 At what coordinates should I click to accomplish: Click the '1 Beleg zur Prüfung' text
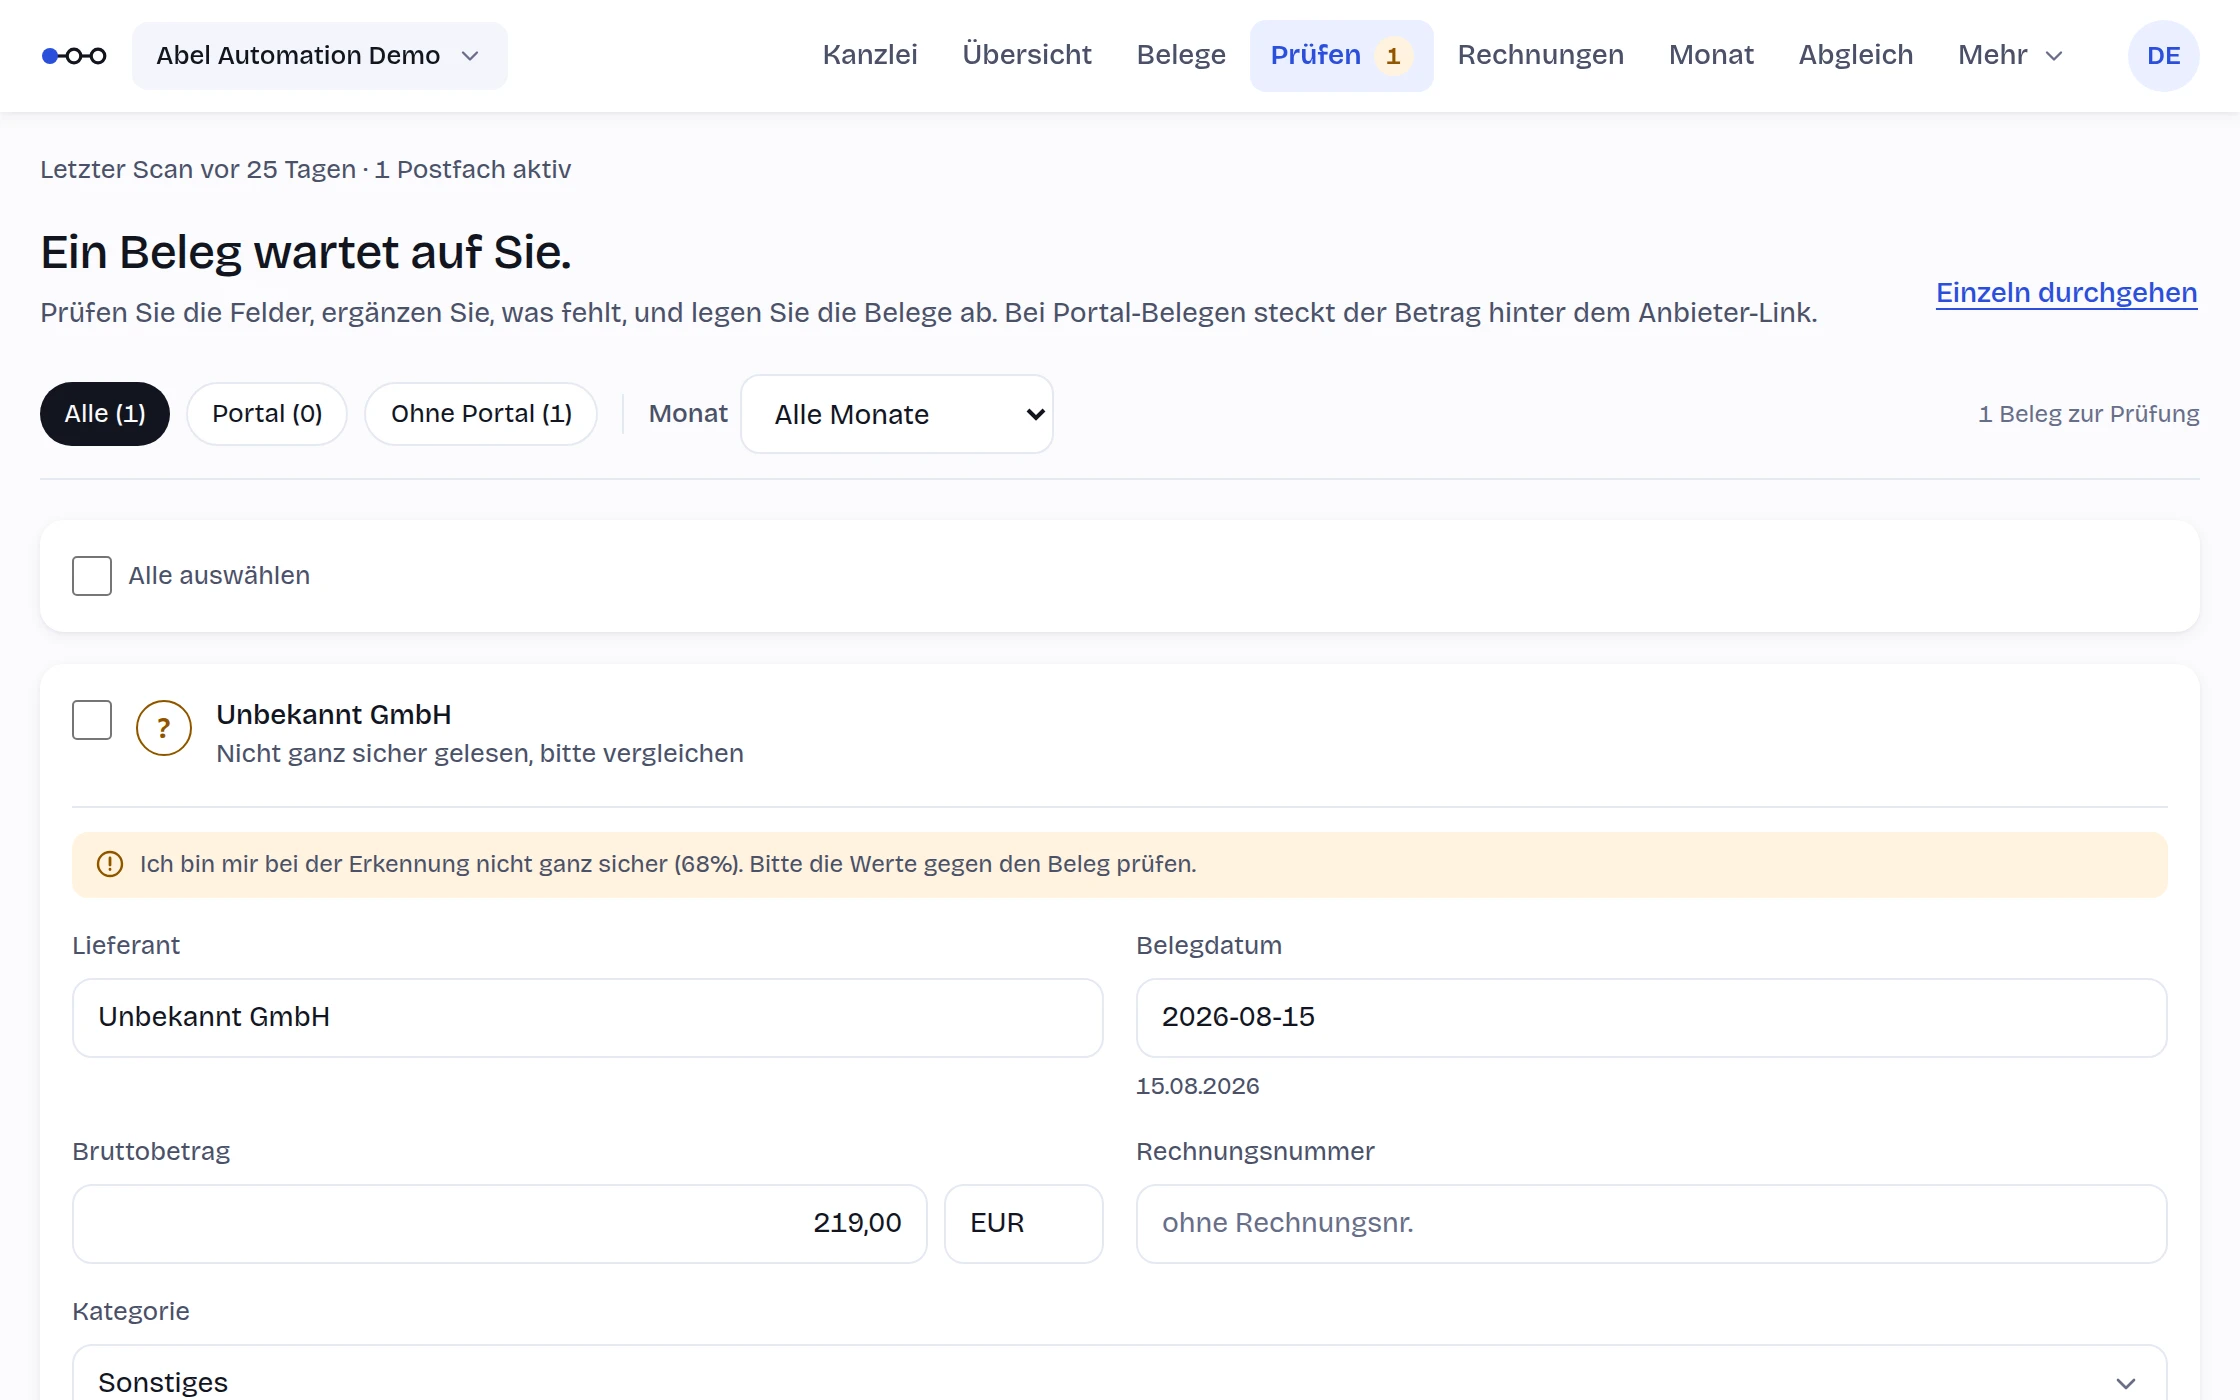2088,414
